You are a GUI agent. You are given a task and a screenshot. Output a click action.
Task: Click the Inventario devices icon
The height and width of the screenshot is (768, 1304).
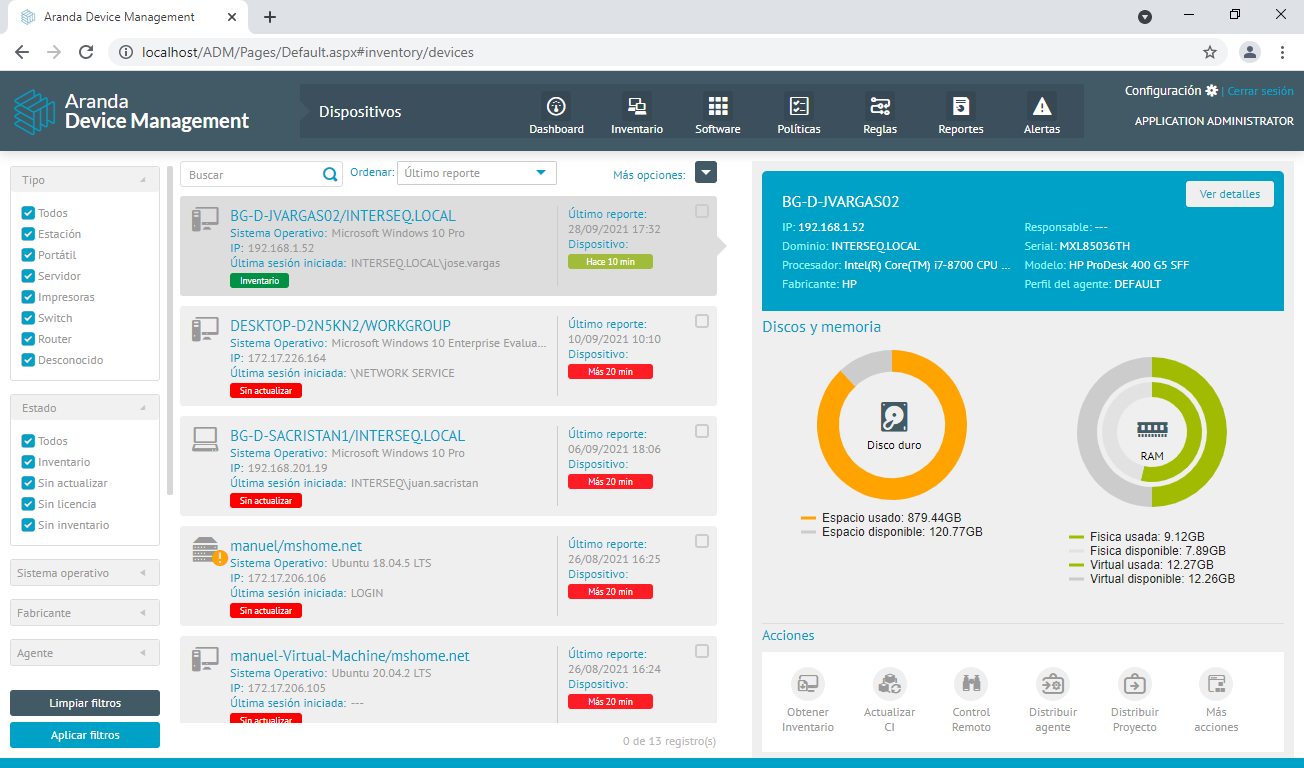point(636,106)
